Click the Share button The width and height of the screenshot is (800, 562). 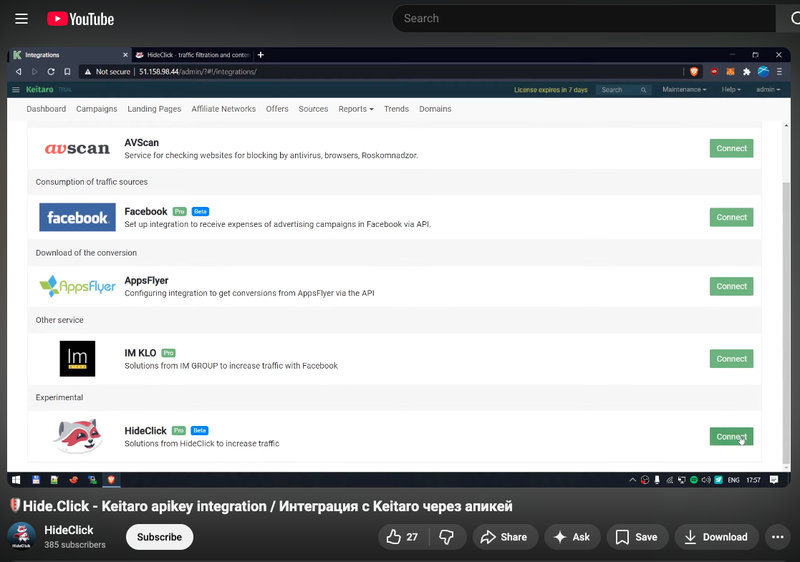coord(503,537)
